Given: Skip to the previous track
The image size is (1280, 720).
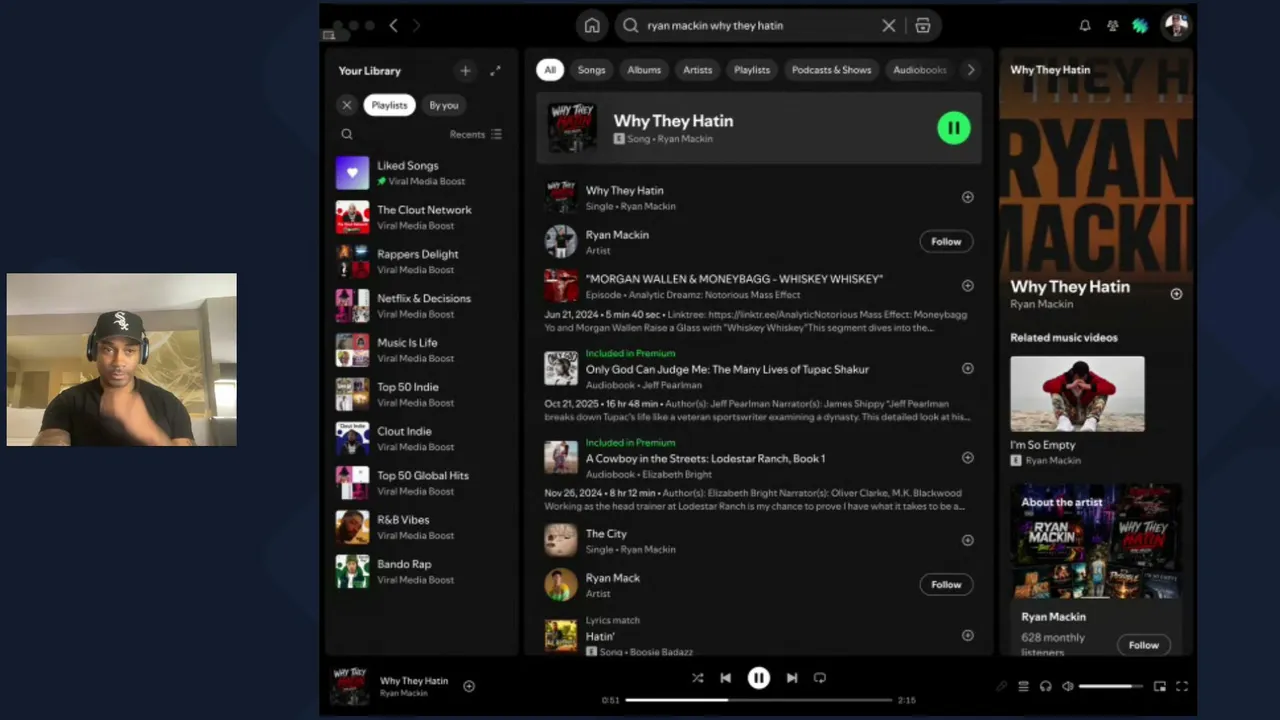Looking at the screenshot, I should click(726, 678).
